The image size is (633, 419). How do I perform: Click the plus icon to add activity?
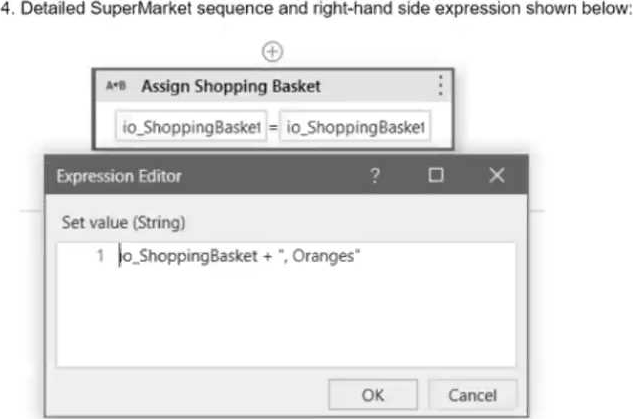click(x=272, y=52)
